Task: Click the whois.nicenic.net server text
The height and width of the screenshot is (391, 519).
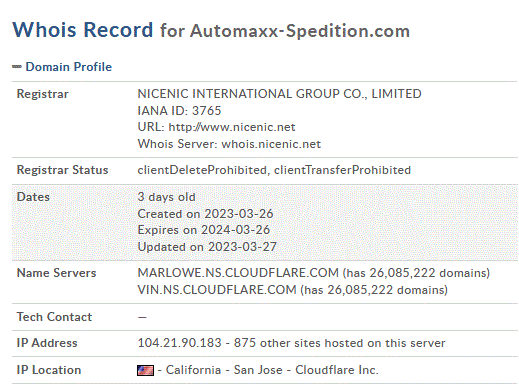Action: click(x=271, y=144)
